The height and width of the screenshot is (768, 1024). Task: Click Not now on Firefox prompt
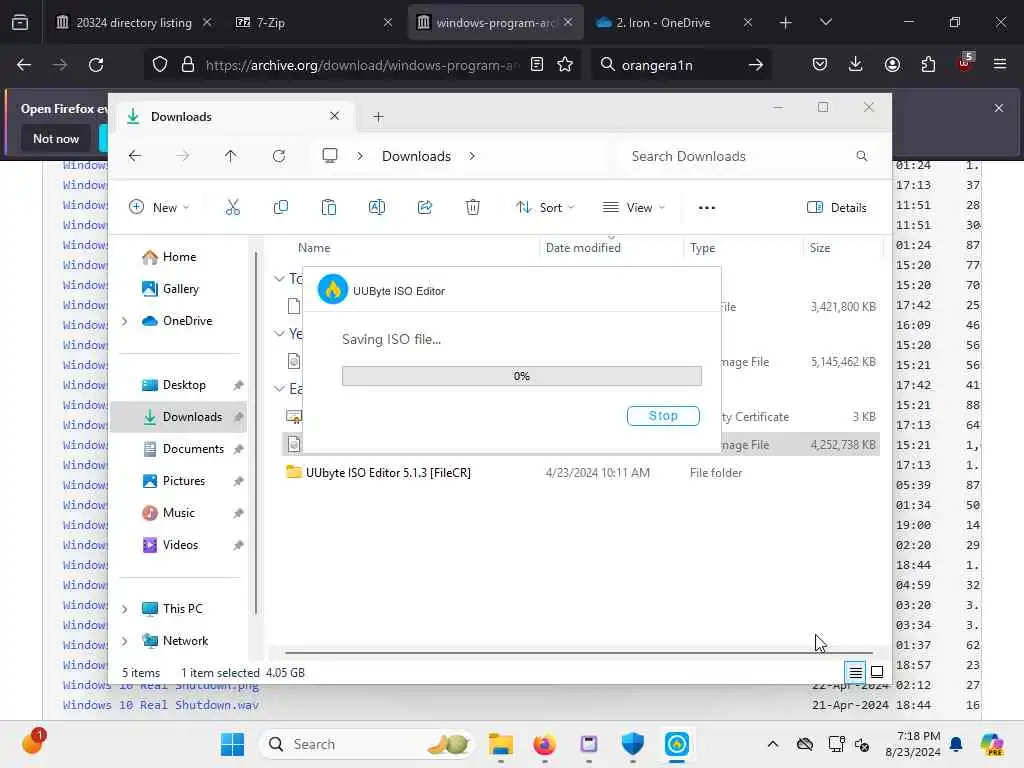point(56,138)
